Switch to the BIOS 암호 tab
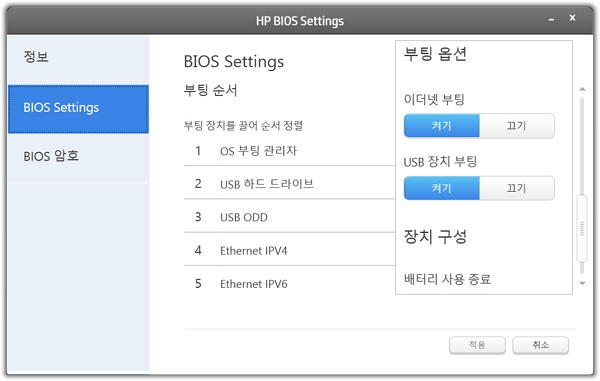Screen dimensions: 600x381 coord(78,158)
